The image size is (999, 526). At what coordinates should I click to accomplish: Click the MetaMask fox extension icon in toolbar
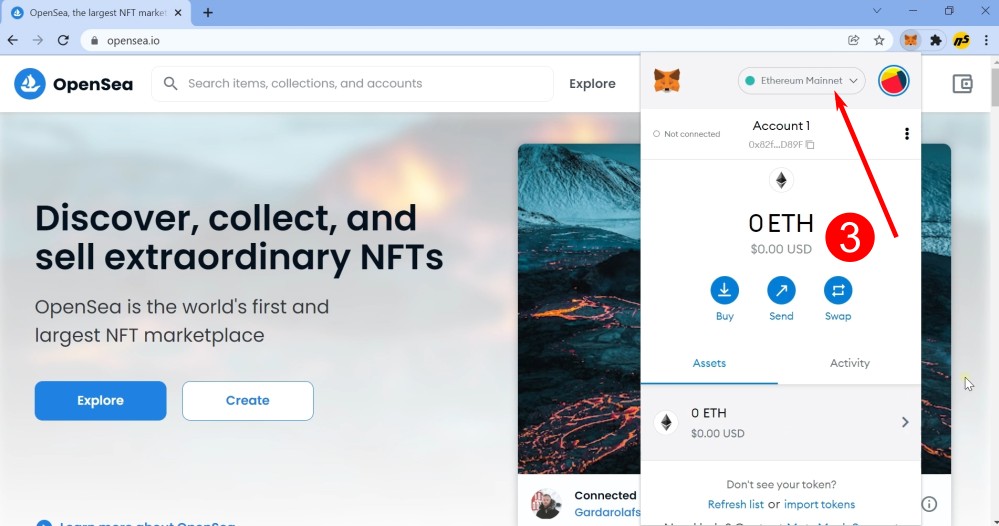coord(910,40)
